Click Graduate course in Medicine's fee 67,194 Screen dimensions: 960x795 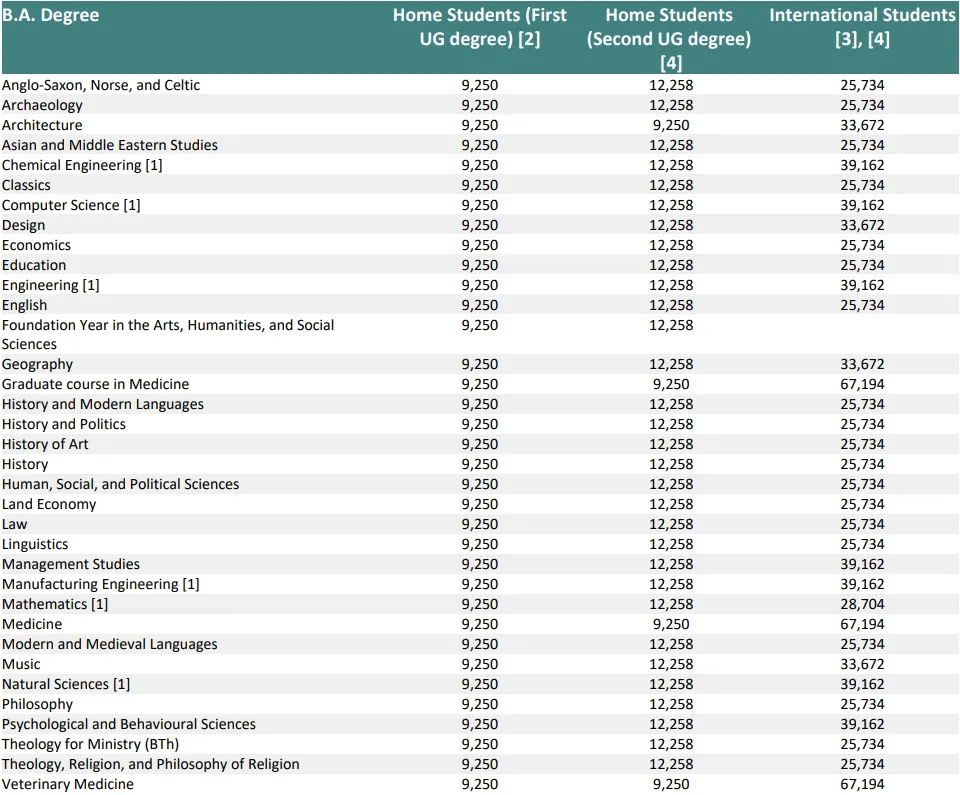point(862,384)
